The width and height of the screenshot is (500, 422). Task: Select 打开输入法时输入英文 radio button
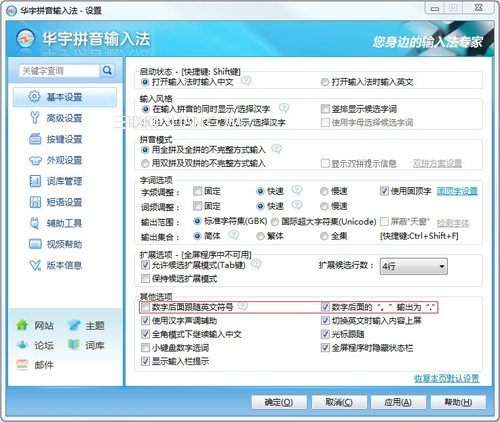click(324, 82)
